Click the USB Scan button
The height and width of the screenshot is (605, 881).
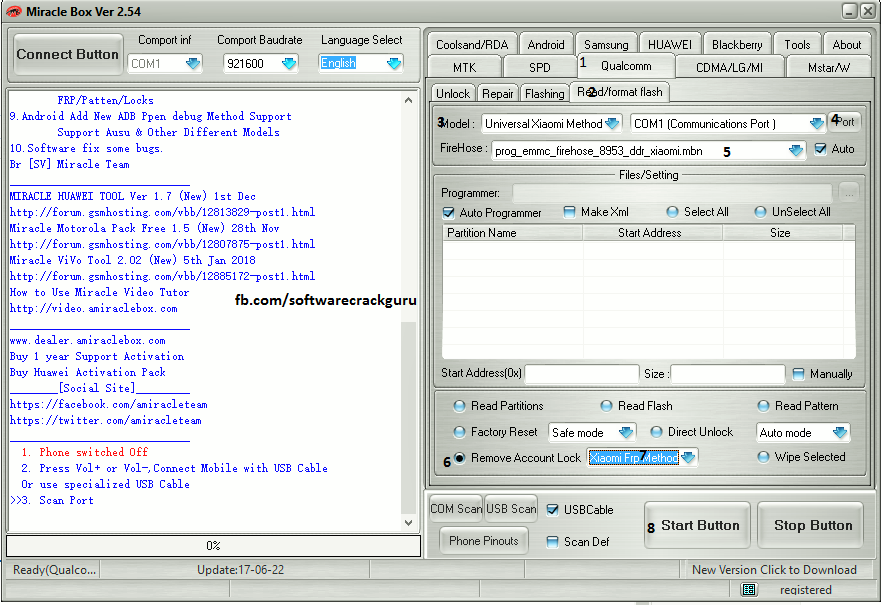511,509
